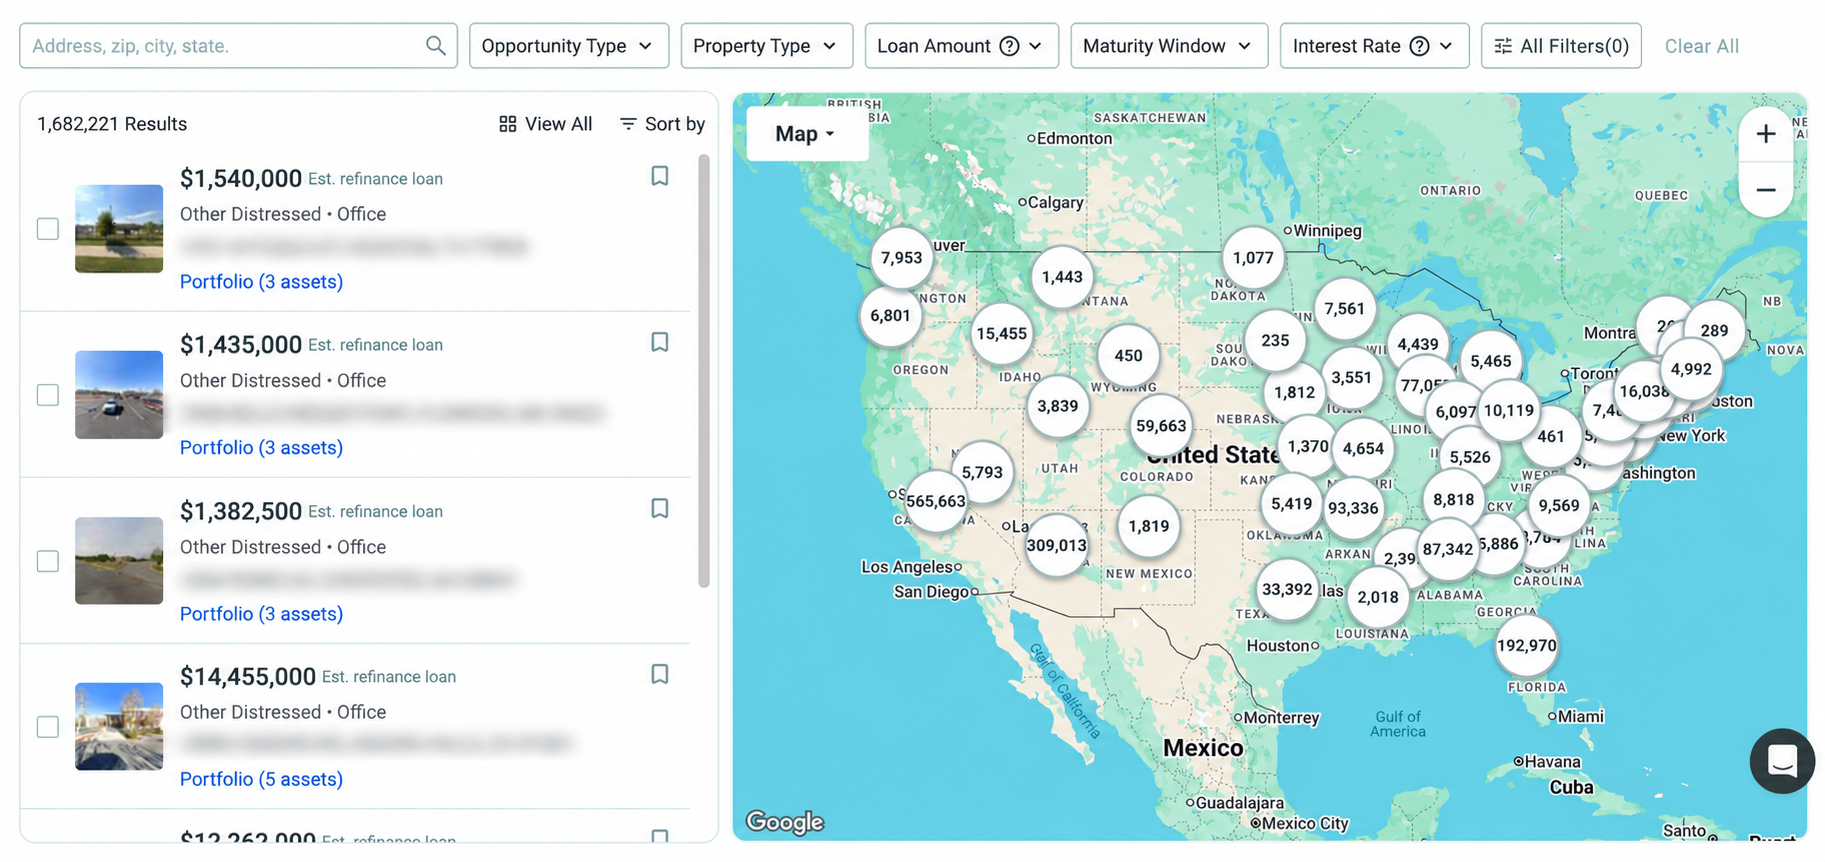Image resolution: width=1825 pixels, height=862 pixels.
Task: Bookmark the $14,455,000 listing
Action: 660,674
